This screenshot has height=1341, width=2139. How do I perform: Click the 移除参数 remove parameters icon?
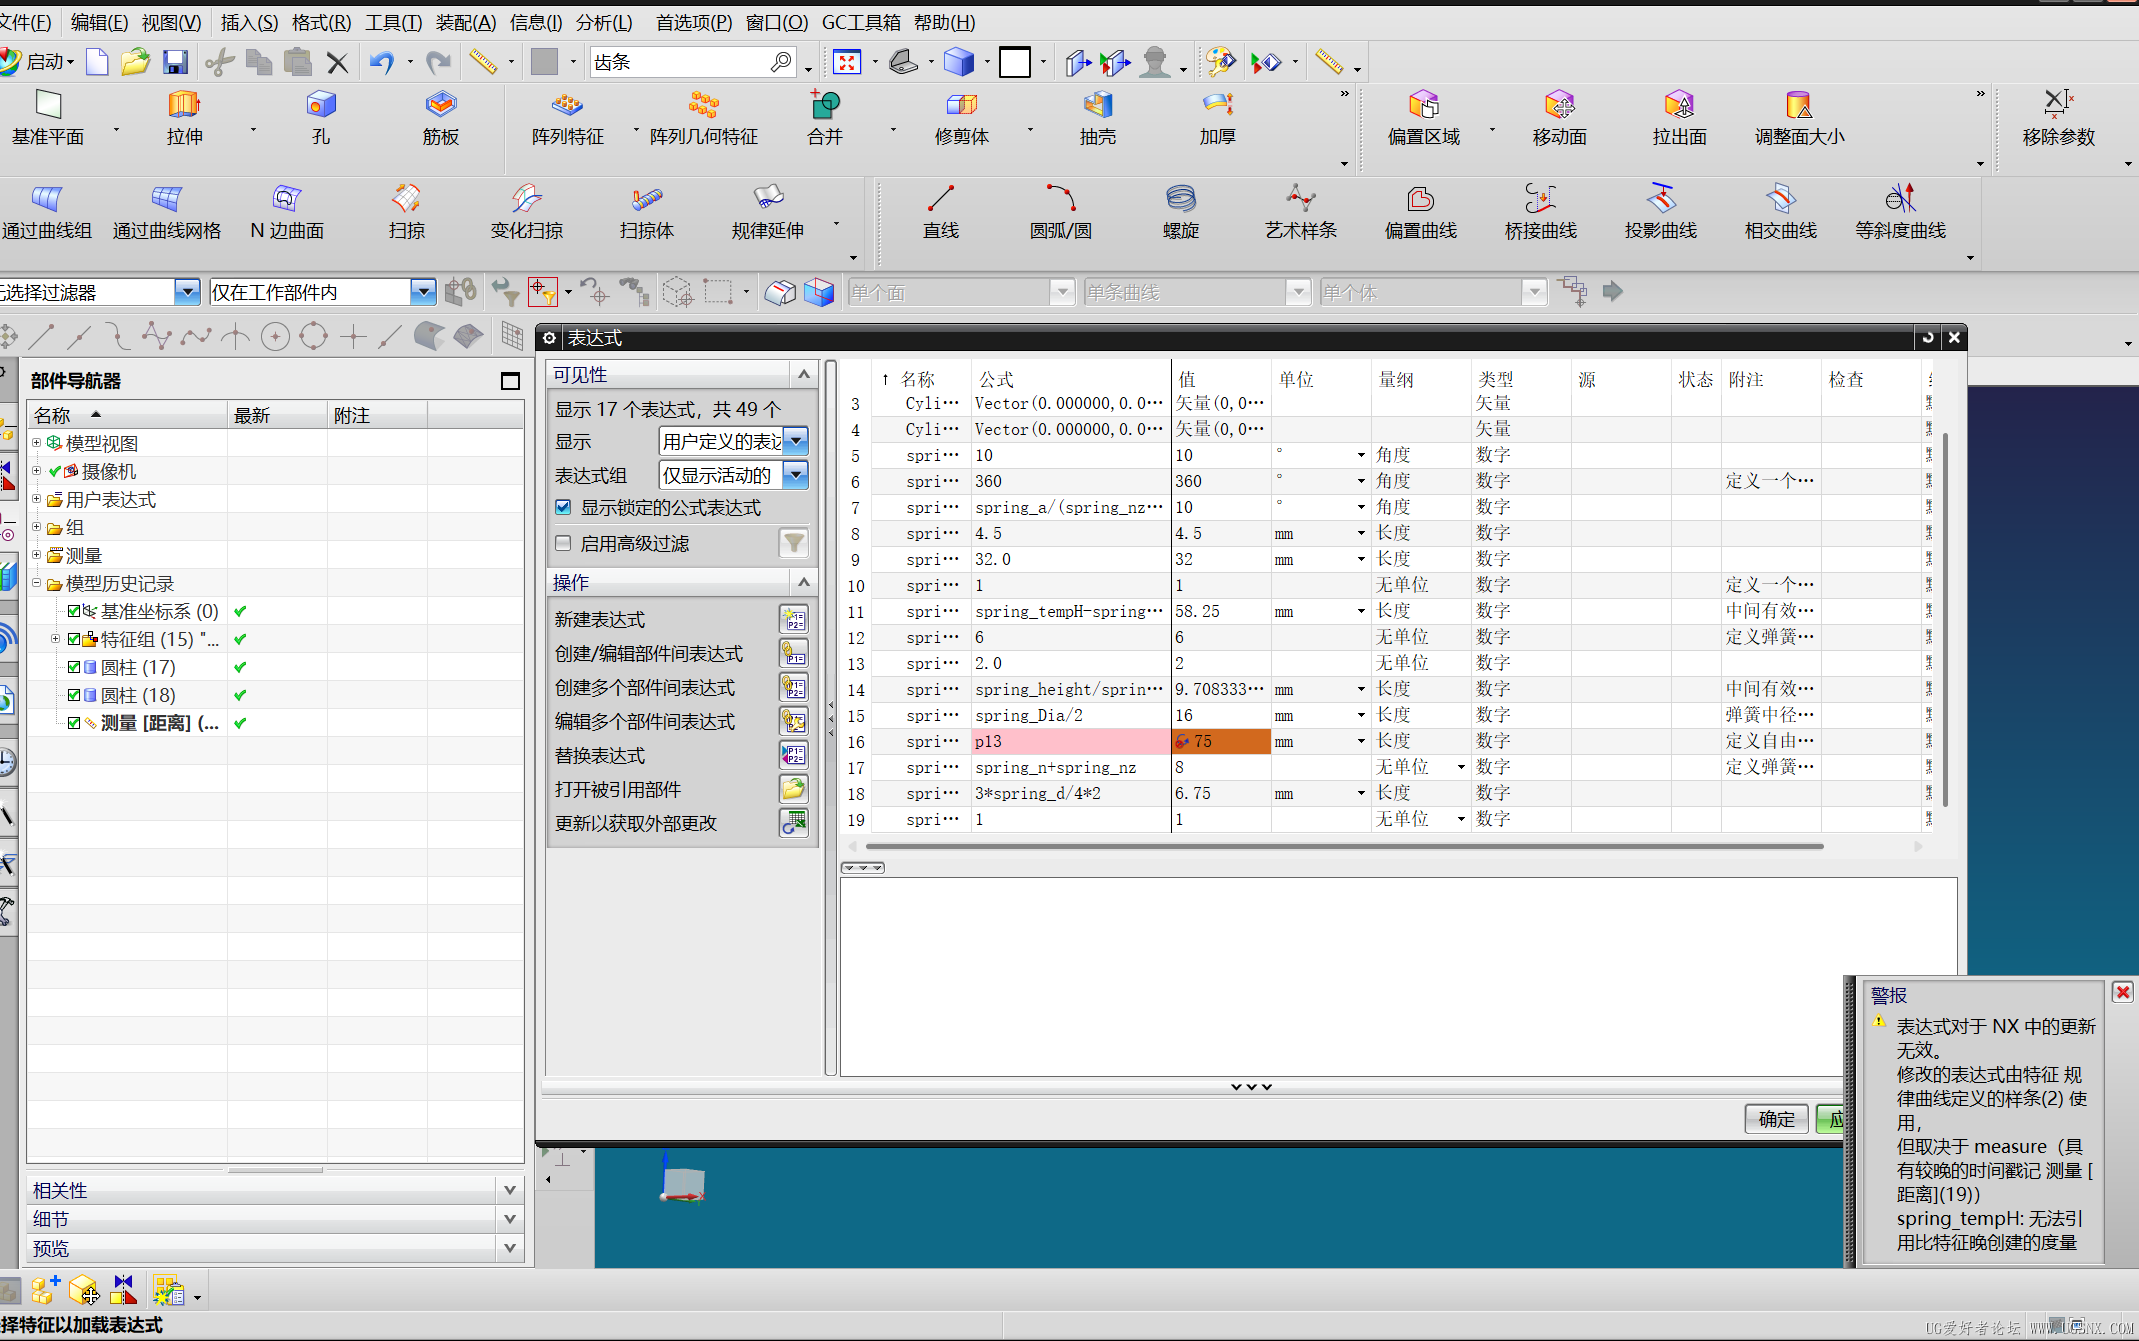[x=2058, y=103]
